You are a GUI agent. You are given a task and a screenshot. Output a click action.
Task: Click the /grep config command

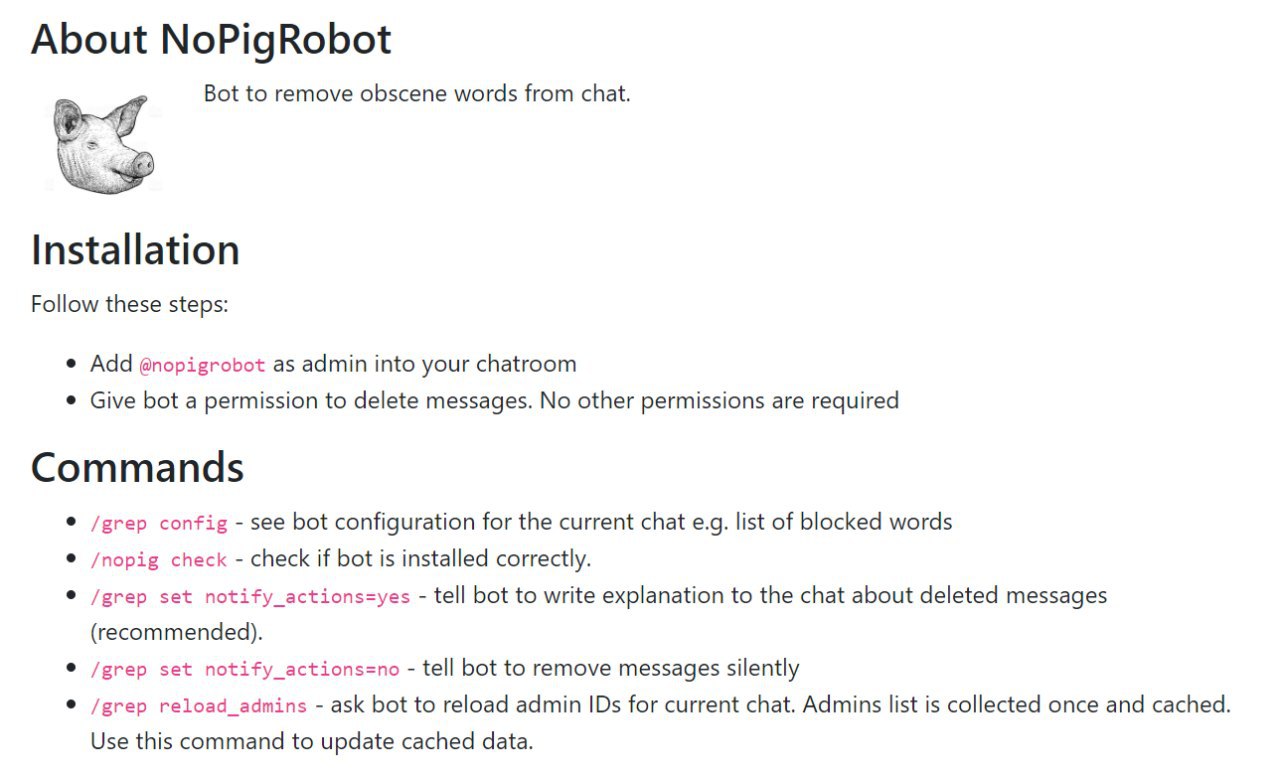point(159,523)
